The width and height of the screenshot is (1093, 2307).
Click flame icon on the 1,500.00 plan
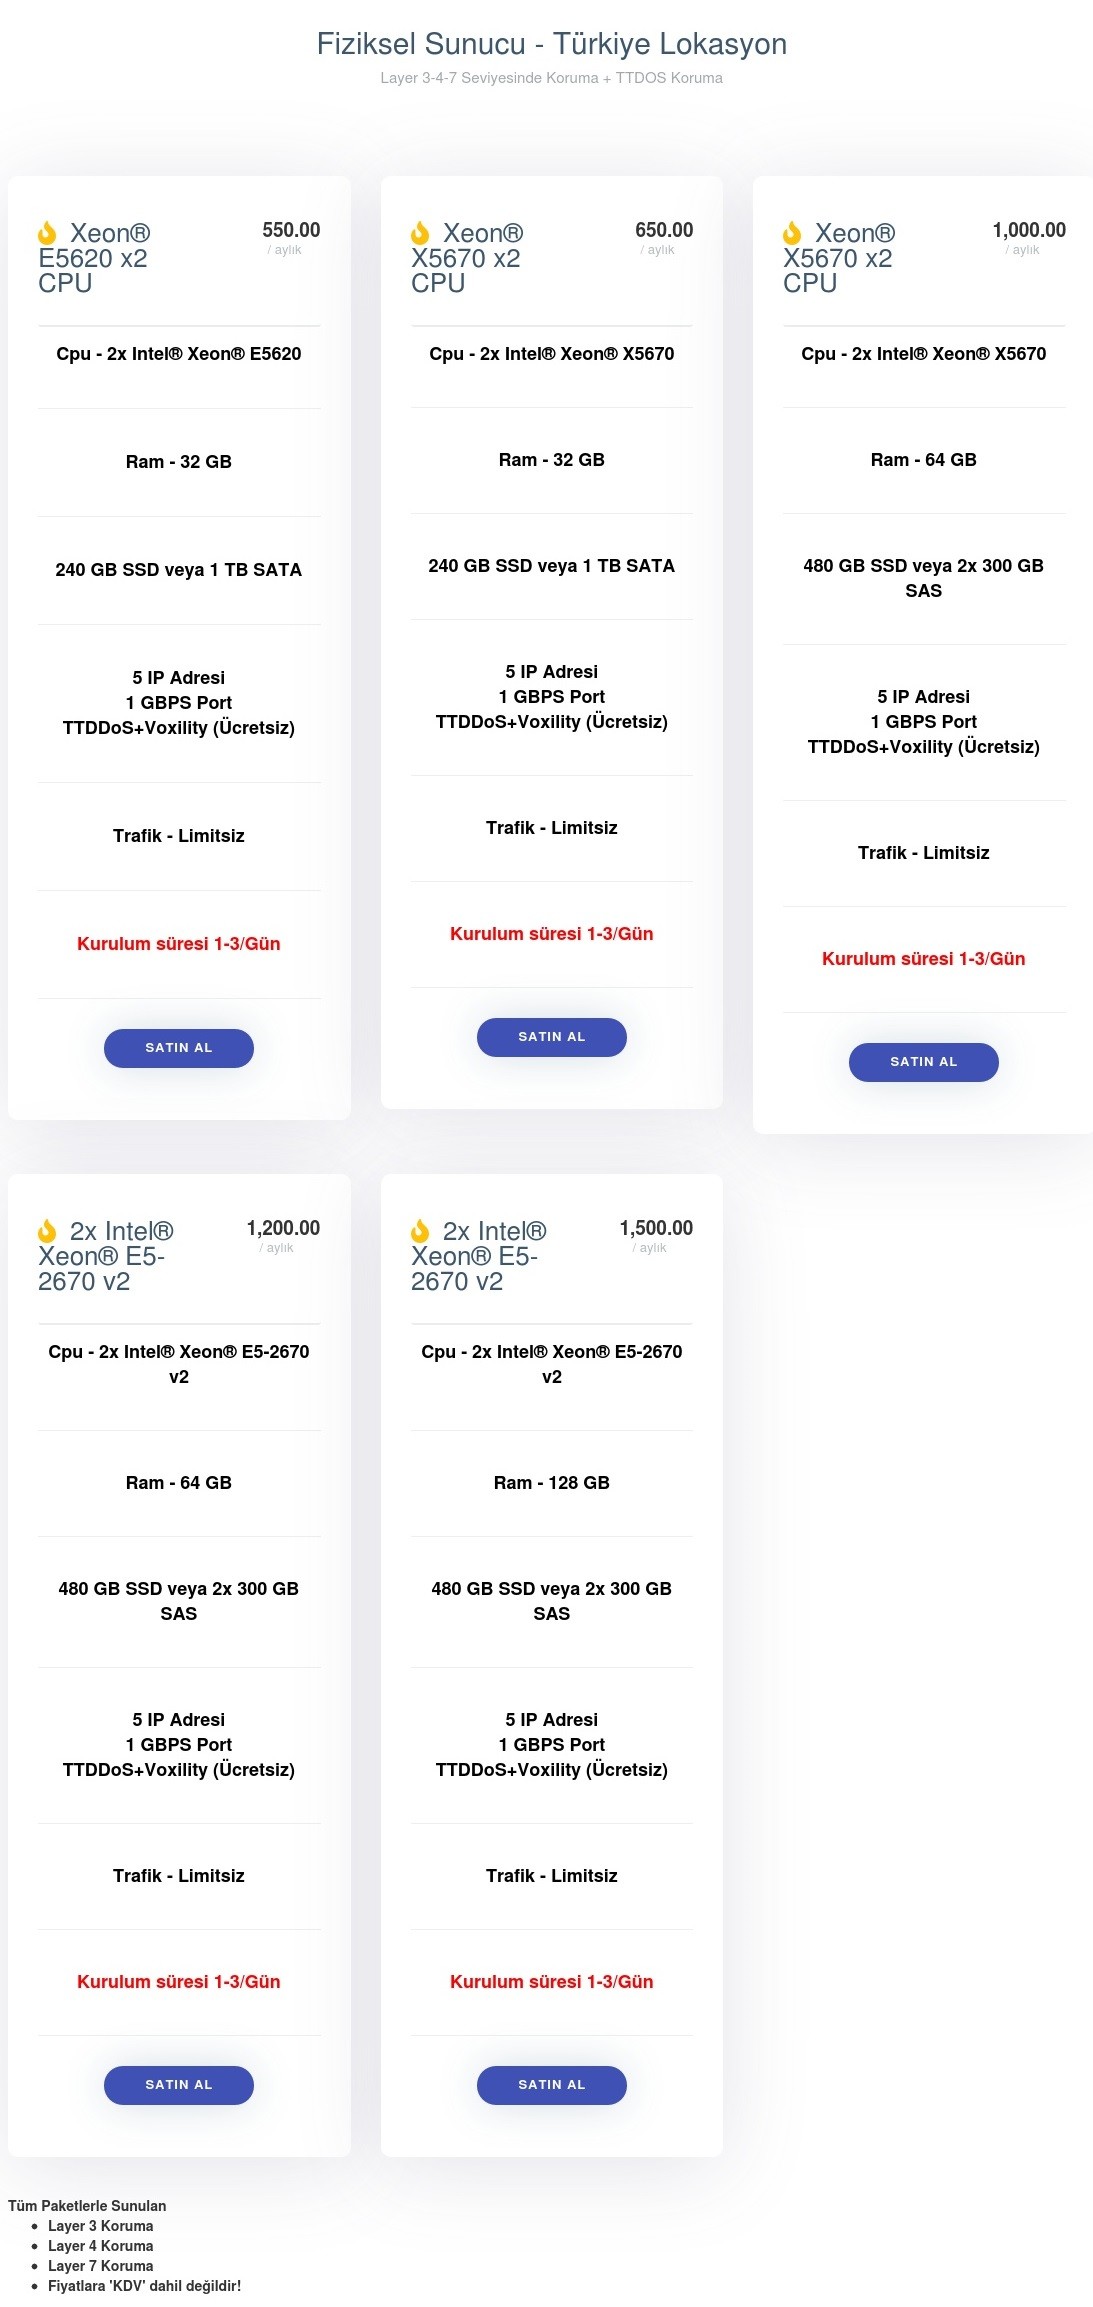(x=420, y=1231)
